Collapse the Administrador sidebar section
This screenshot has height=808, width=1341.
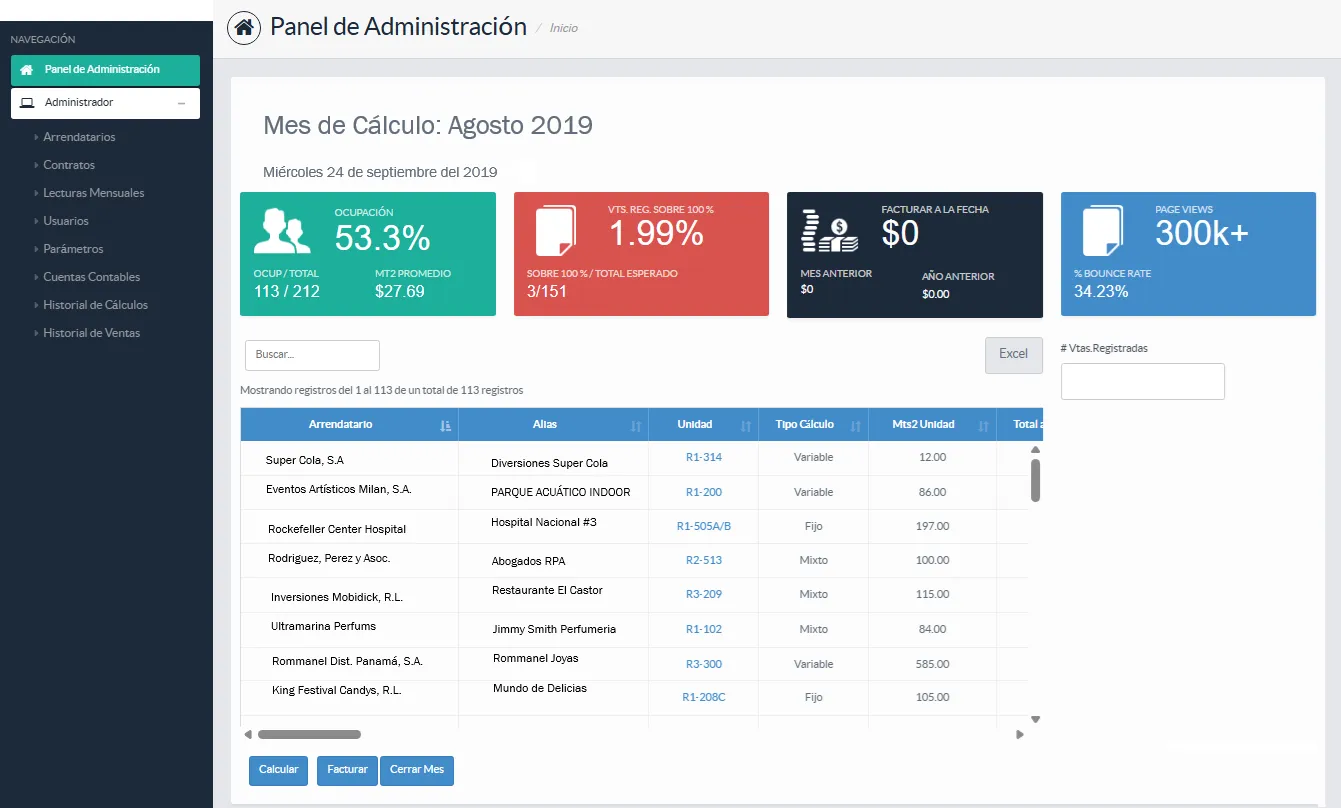pyautogui.click(x=181, y=103)
